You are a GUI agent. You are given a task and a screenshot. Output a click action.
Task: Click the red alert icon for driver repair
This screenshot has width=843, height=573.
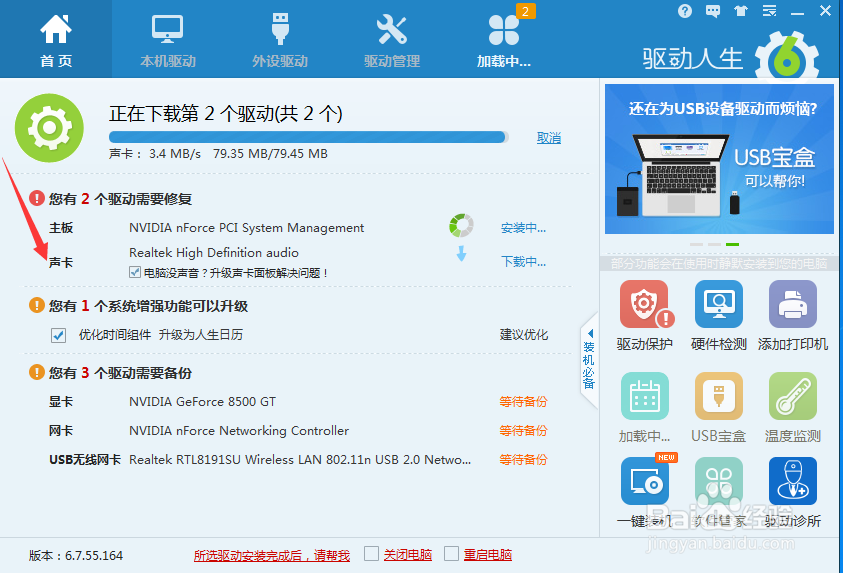pos(37,198)
